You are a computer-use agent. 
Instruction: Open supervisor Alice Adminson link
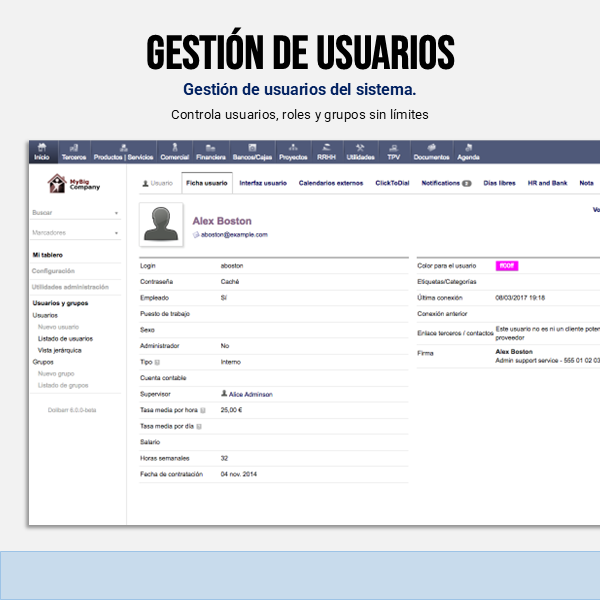(251, 394)
